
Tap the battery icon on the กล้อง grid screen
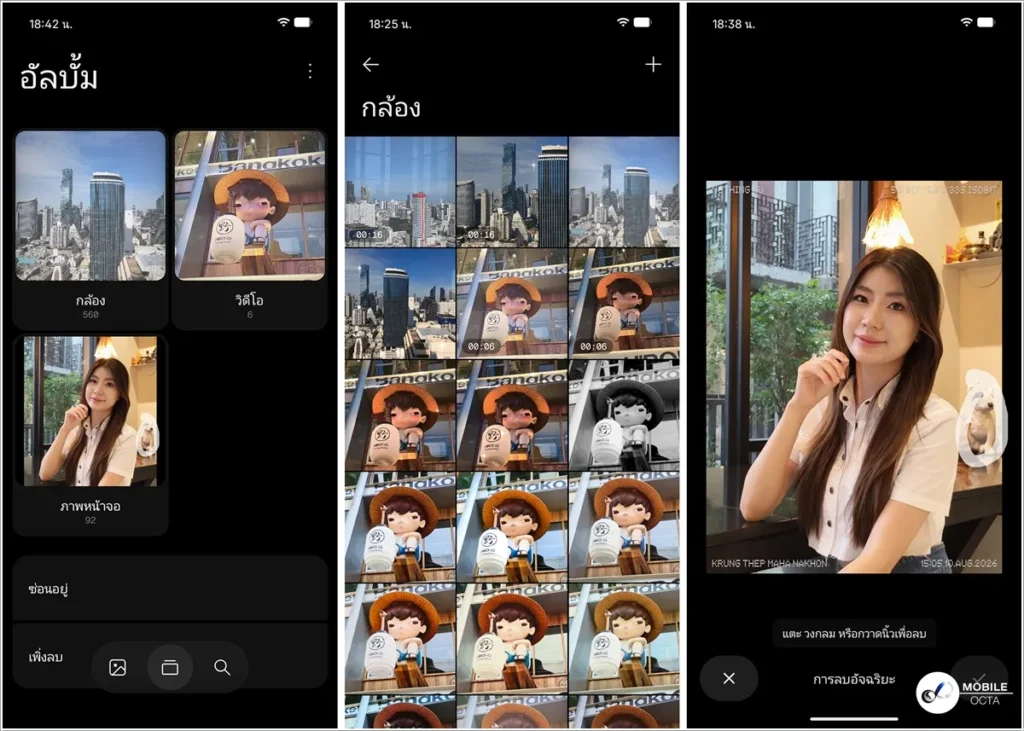[x=643, y=22]
